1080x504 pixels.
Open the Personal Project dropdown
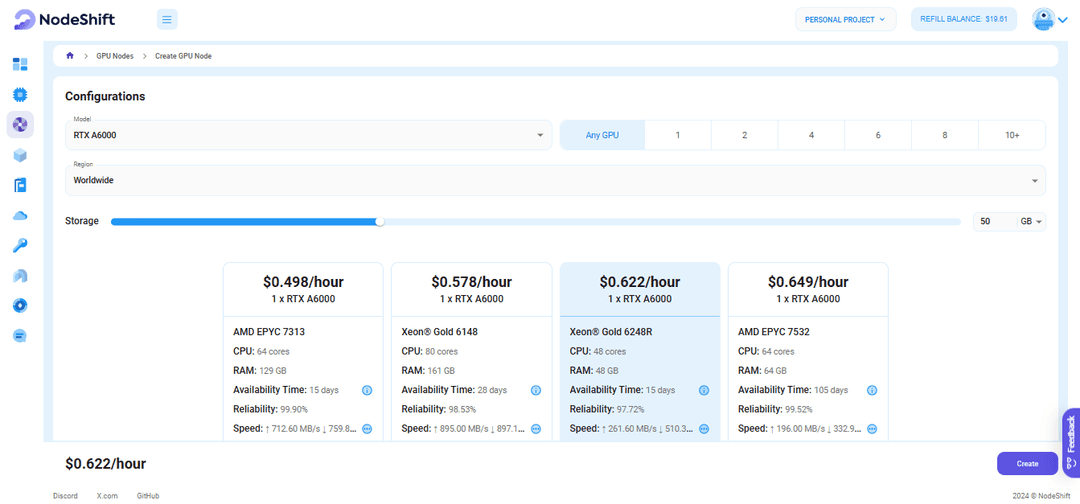pyautogui.click(x=846, y=19)
